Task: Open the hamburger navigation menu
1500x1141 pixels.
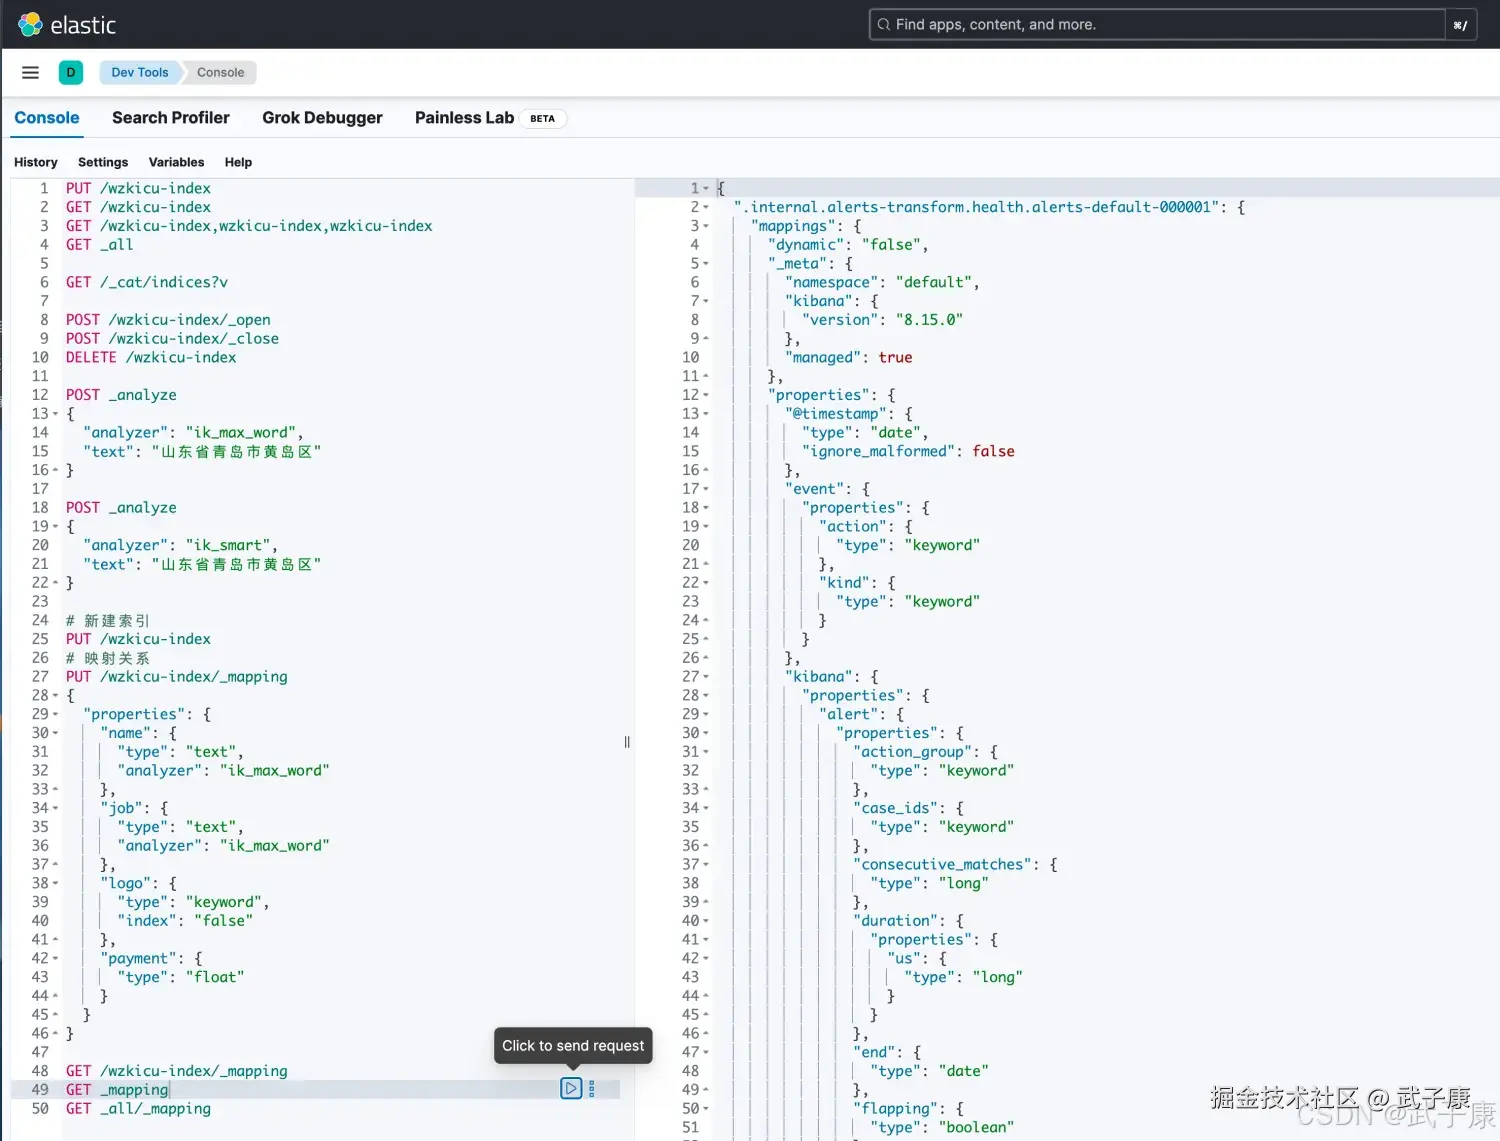Action: coord(30,72)
